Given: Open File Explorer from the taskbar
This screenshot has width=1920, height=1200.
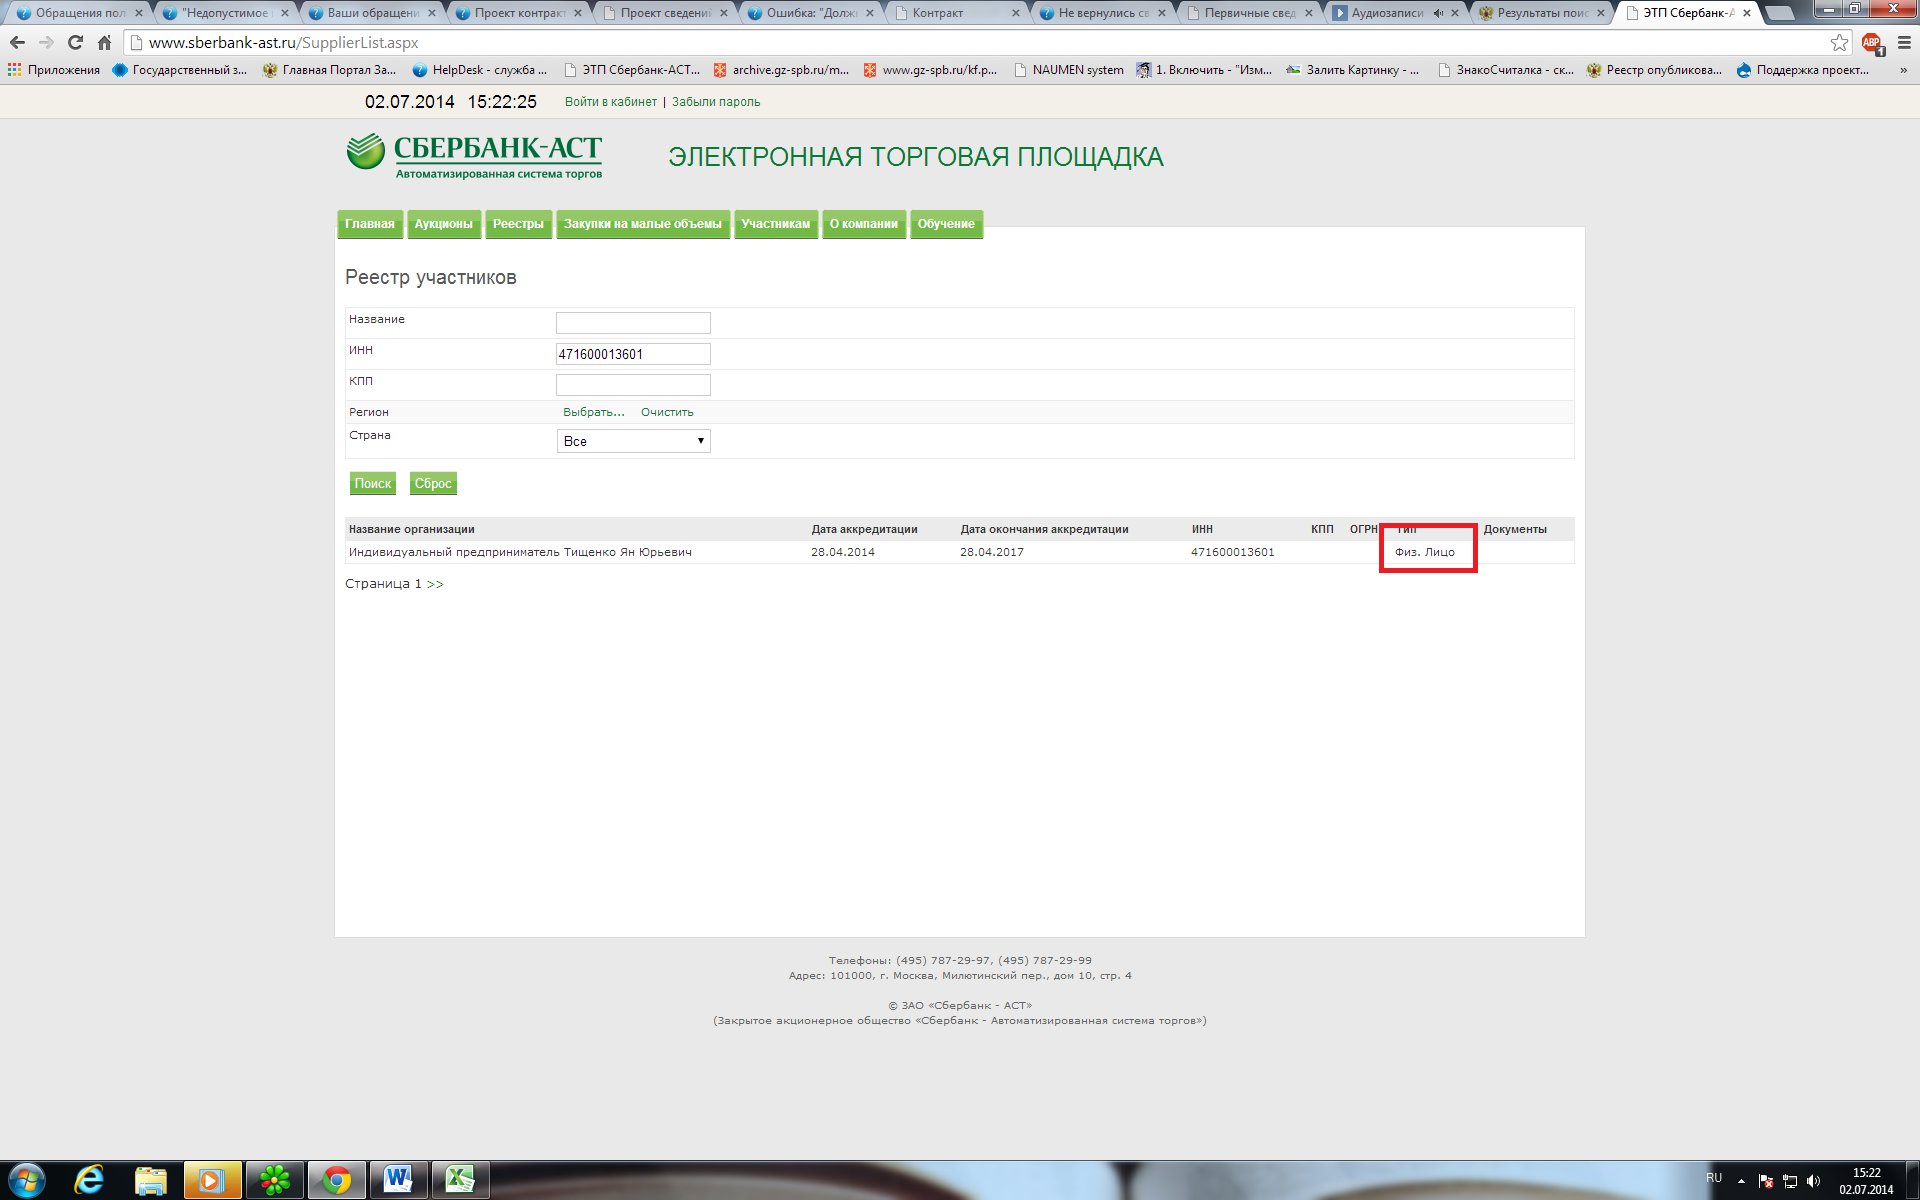Looking at the screenshot, I should (x=151, y=1181).
